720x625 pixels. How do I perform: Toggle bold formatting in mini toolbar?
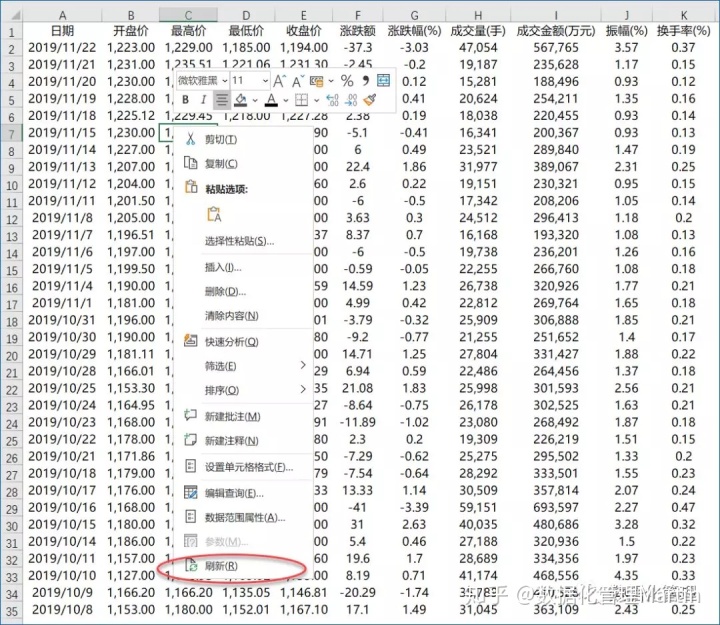pyautogui.click(x=186, y=99)
